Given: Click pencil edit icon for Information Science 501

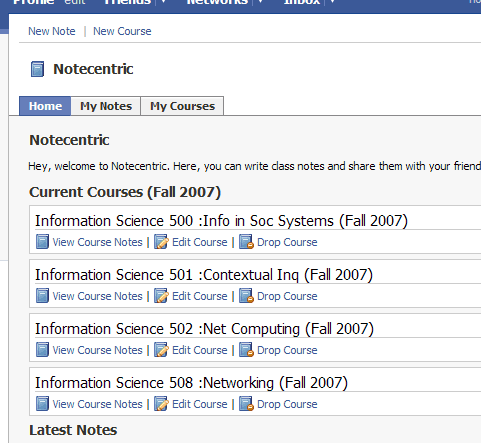Looking at the screenshot, I should pos(161,296).
